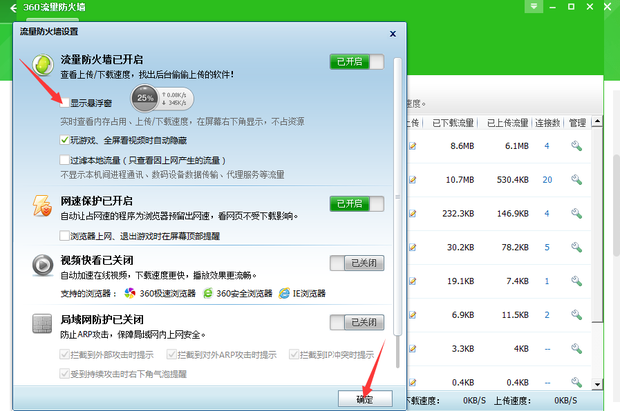Click the 360安全浏览器 green icon
Image resolution: width=620 pixels, height=411 pixels.
(208, 294)
